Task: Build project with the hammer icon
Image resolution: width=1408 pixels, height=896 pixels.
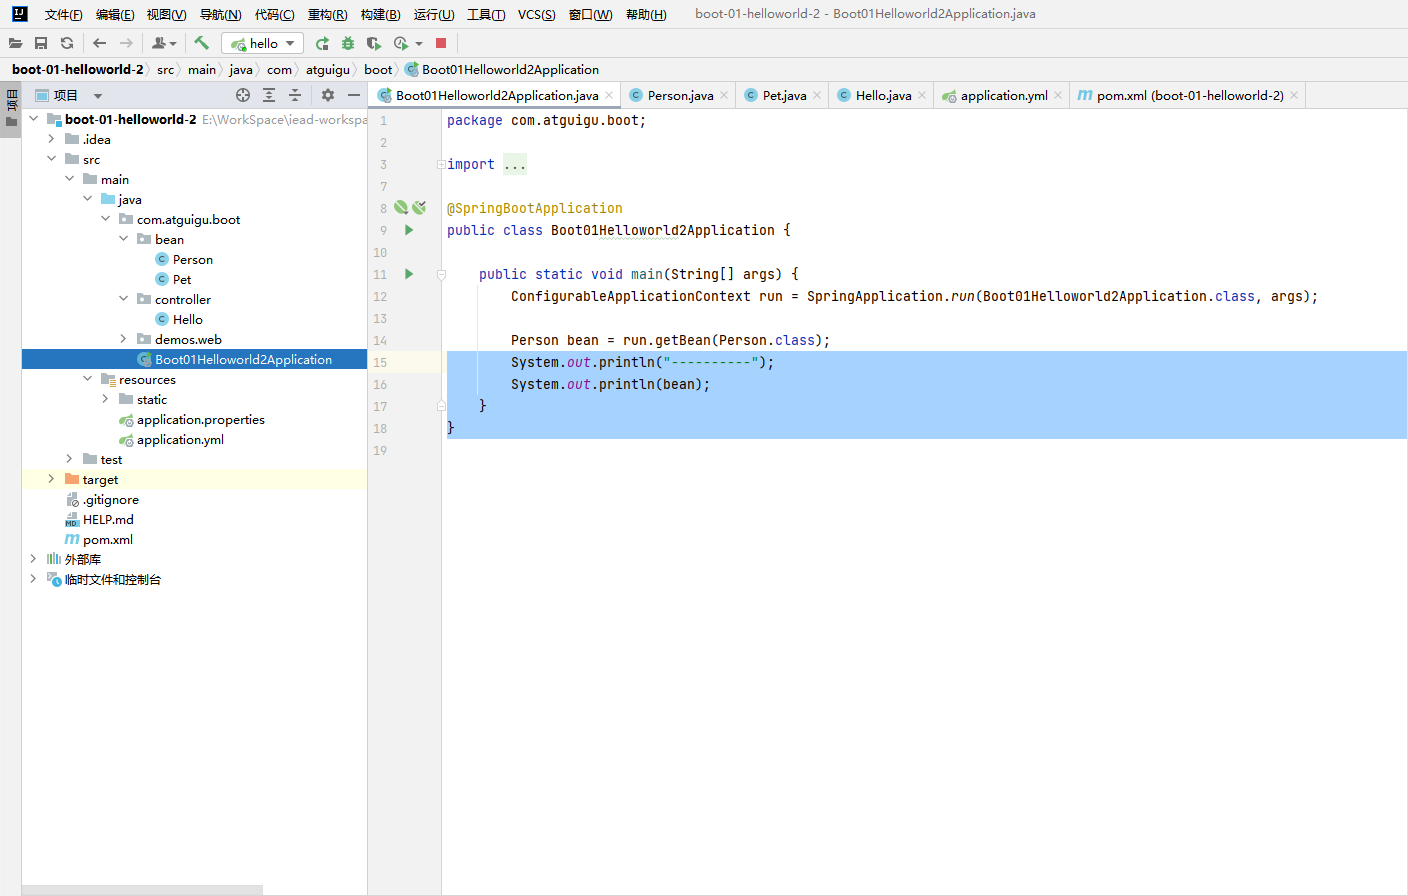Action: pyautogui.click(x=201, y=43)
